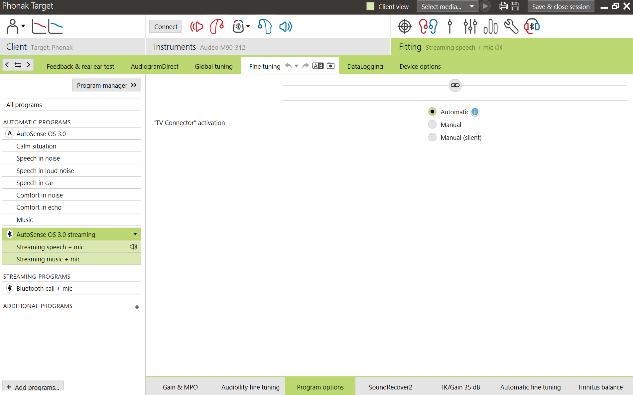Open the right audiogram curve icon

(56, 27)
